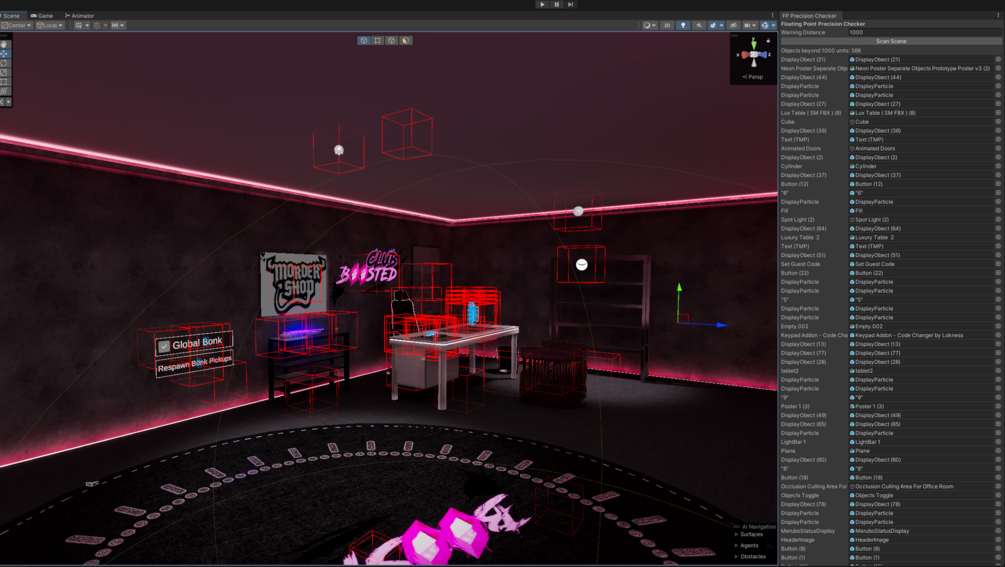The width and height of the screenshot is (1005, 567).
Task: Switch to the Animator tab
Action: 79,15
